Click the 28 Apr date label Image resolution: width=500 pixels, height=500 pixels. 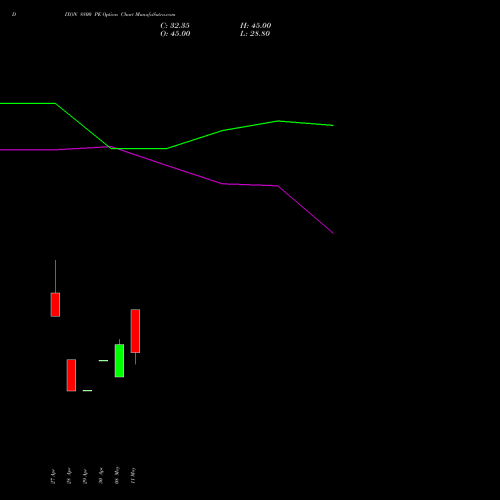point(69,476)
